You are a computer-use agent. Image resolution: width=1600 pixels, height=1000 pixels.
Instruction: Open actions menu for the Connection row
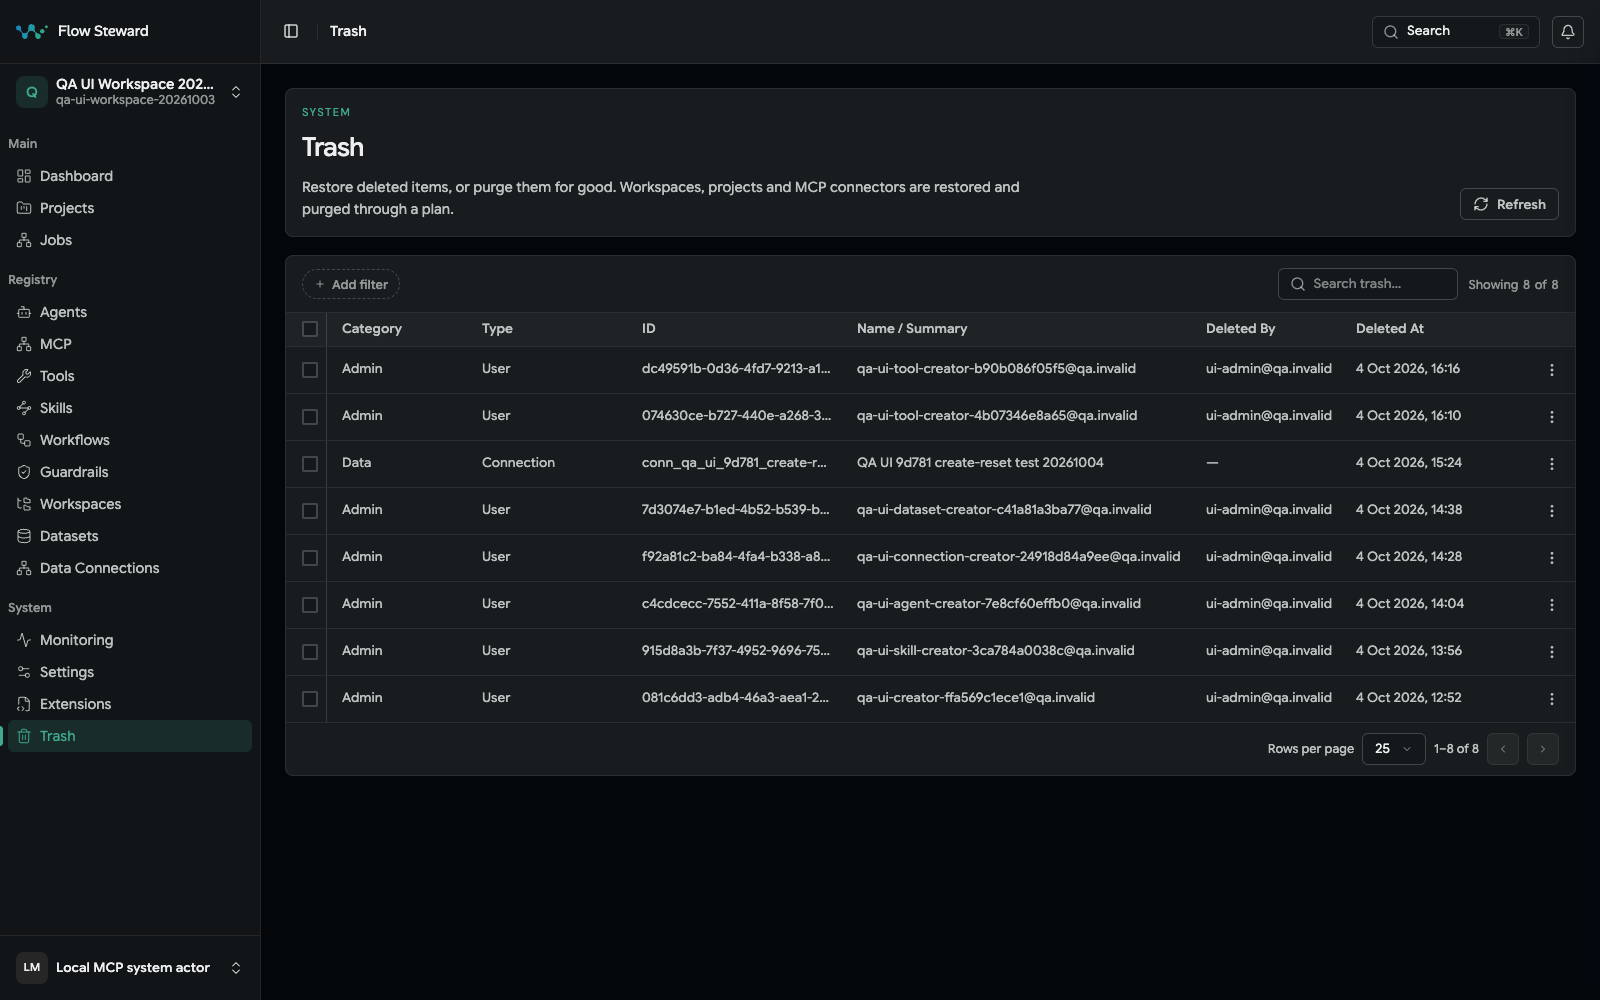tap(1552, 464)
